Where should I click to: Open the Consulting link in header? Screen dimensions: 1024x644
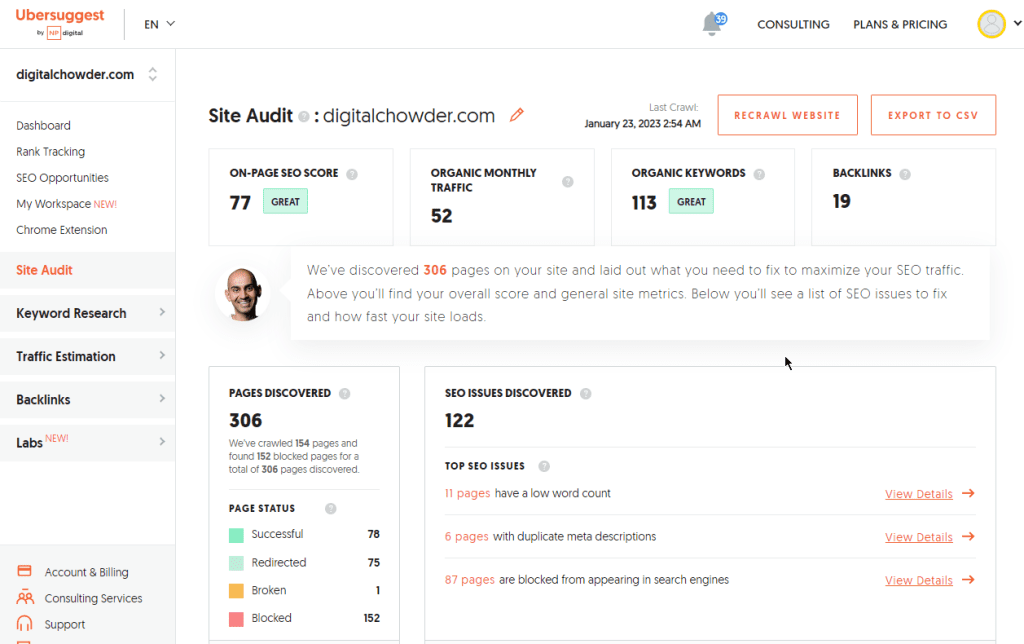[793, 24]
